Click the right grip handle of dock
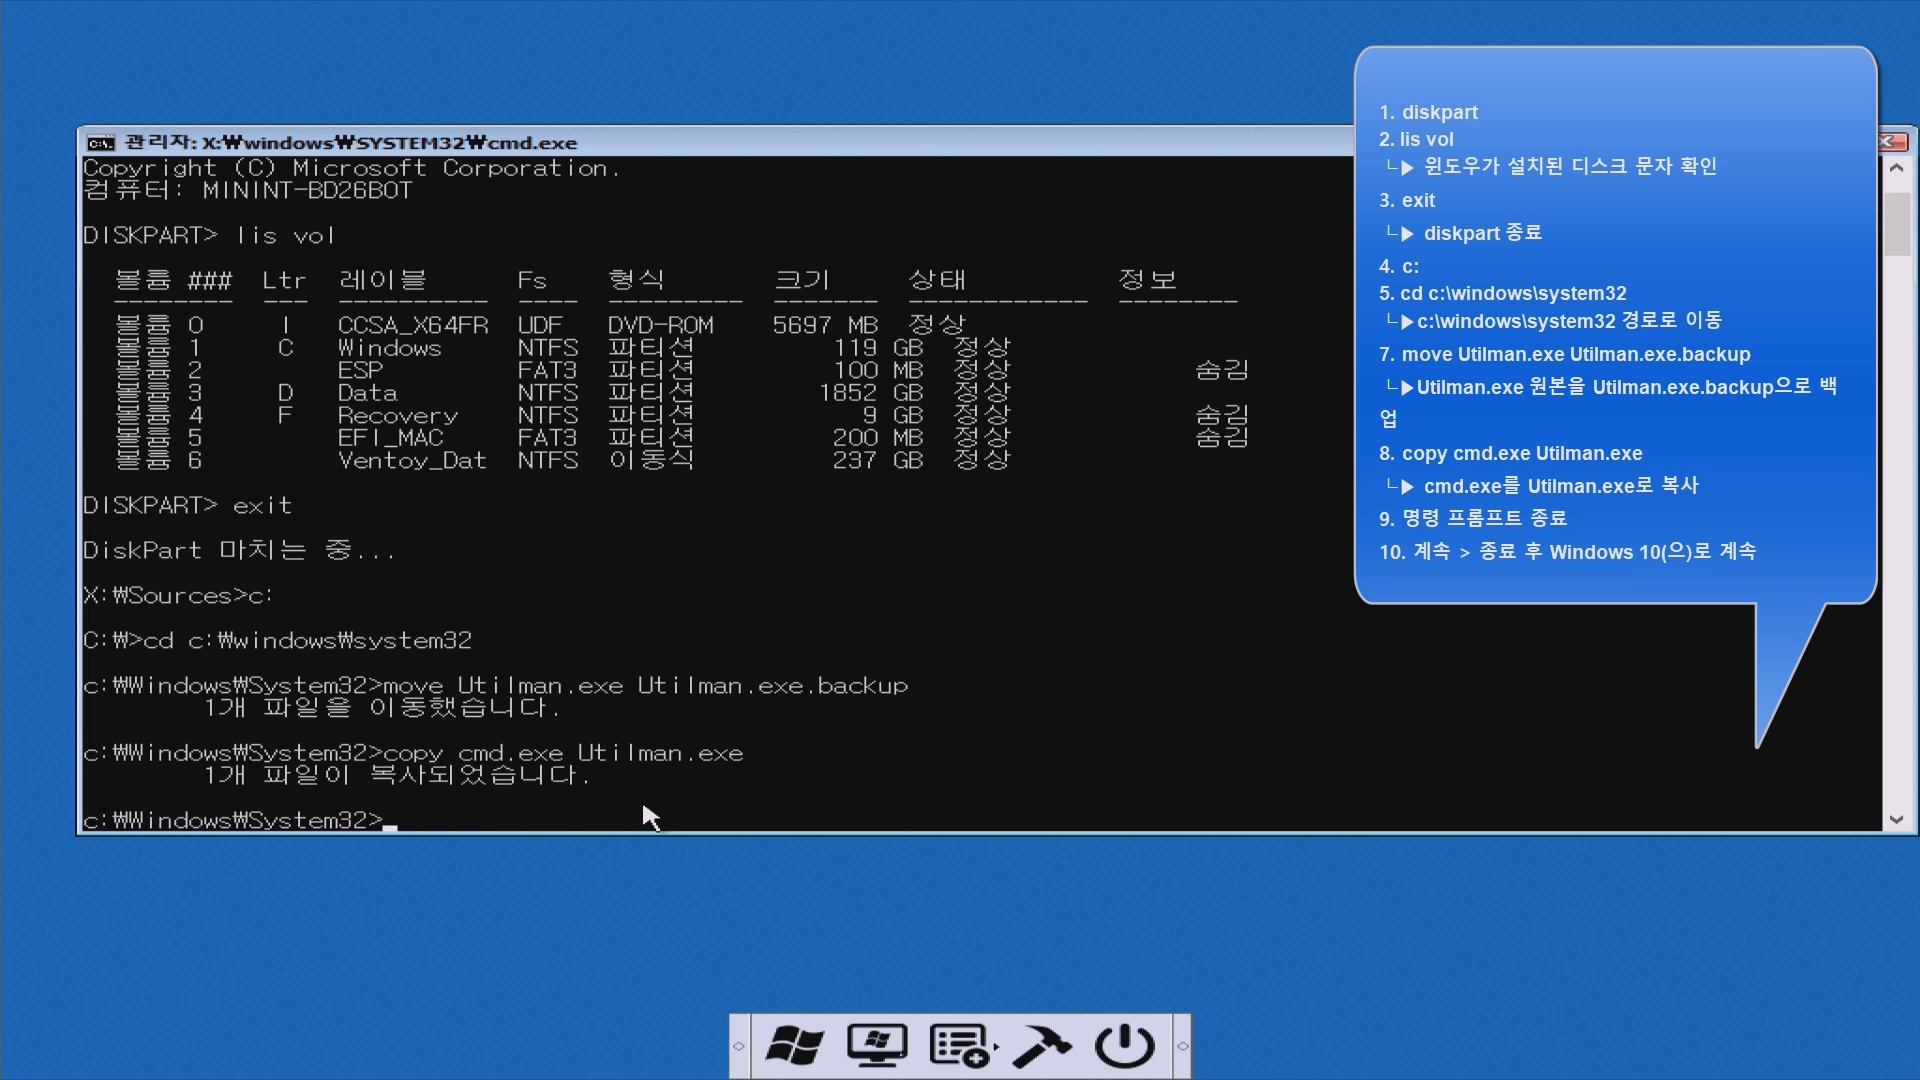 click(1182, 1046)
